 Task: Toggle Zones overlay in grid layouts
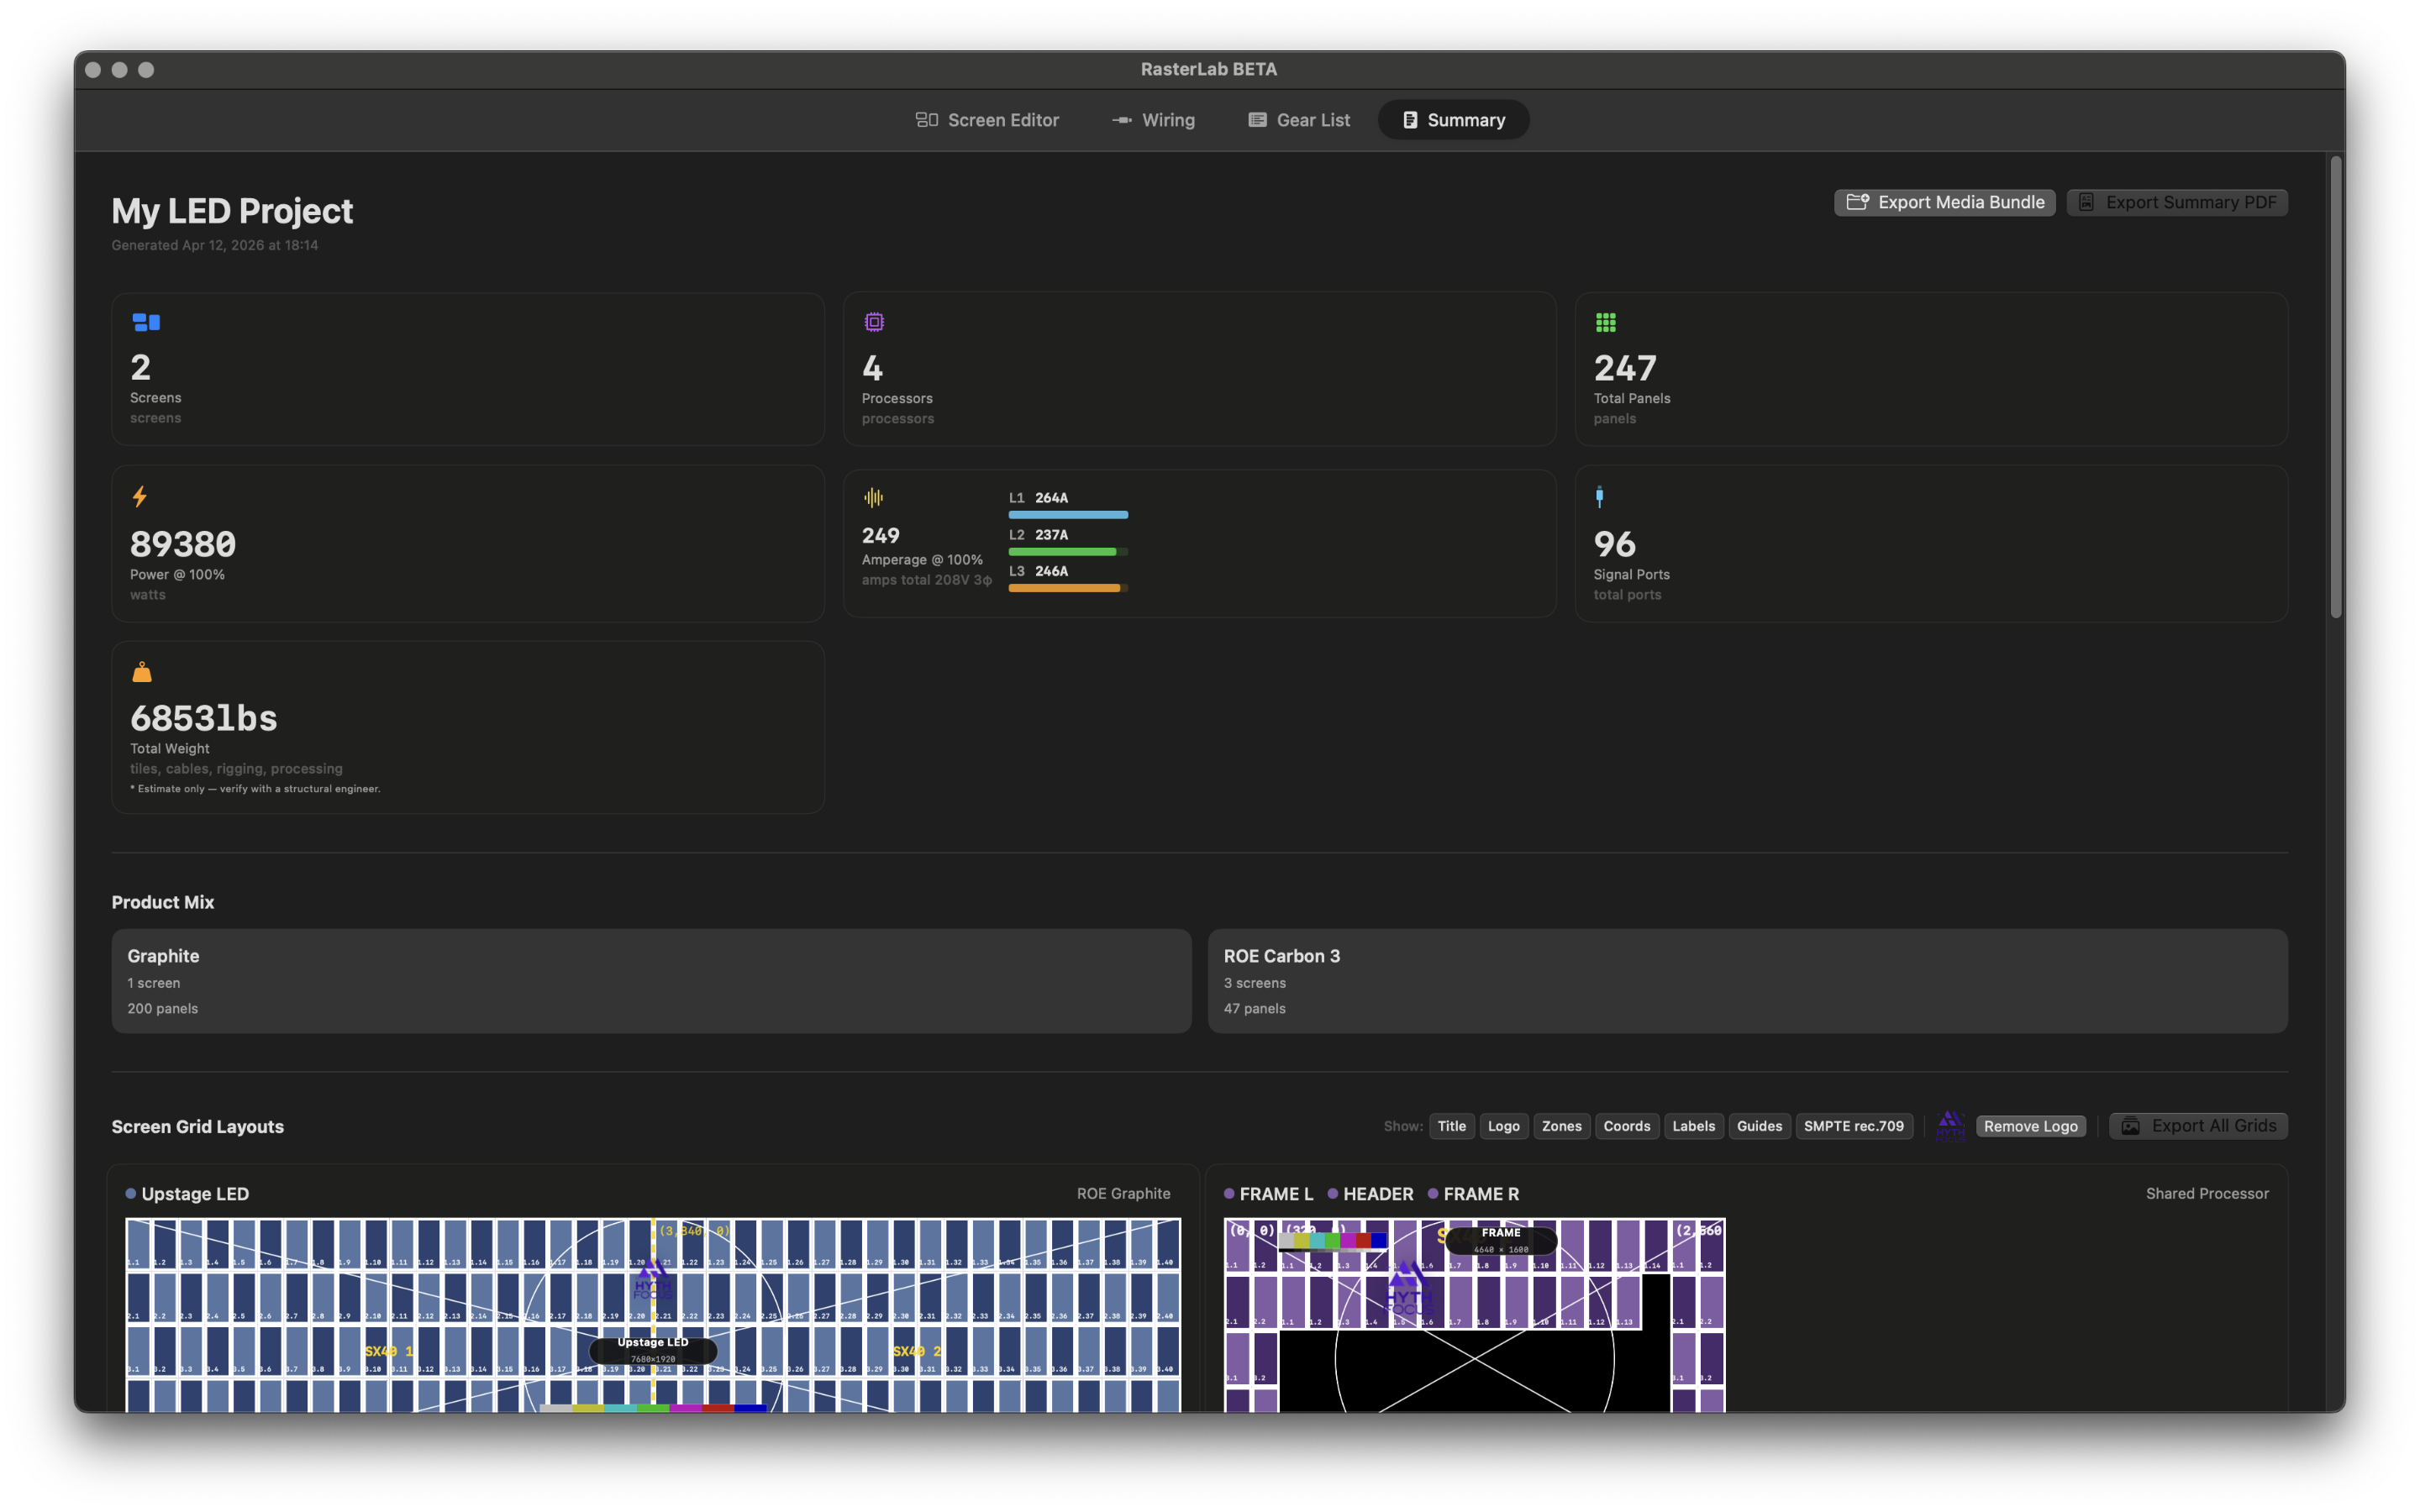(x=1561, y=1126)
